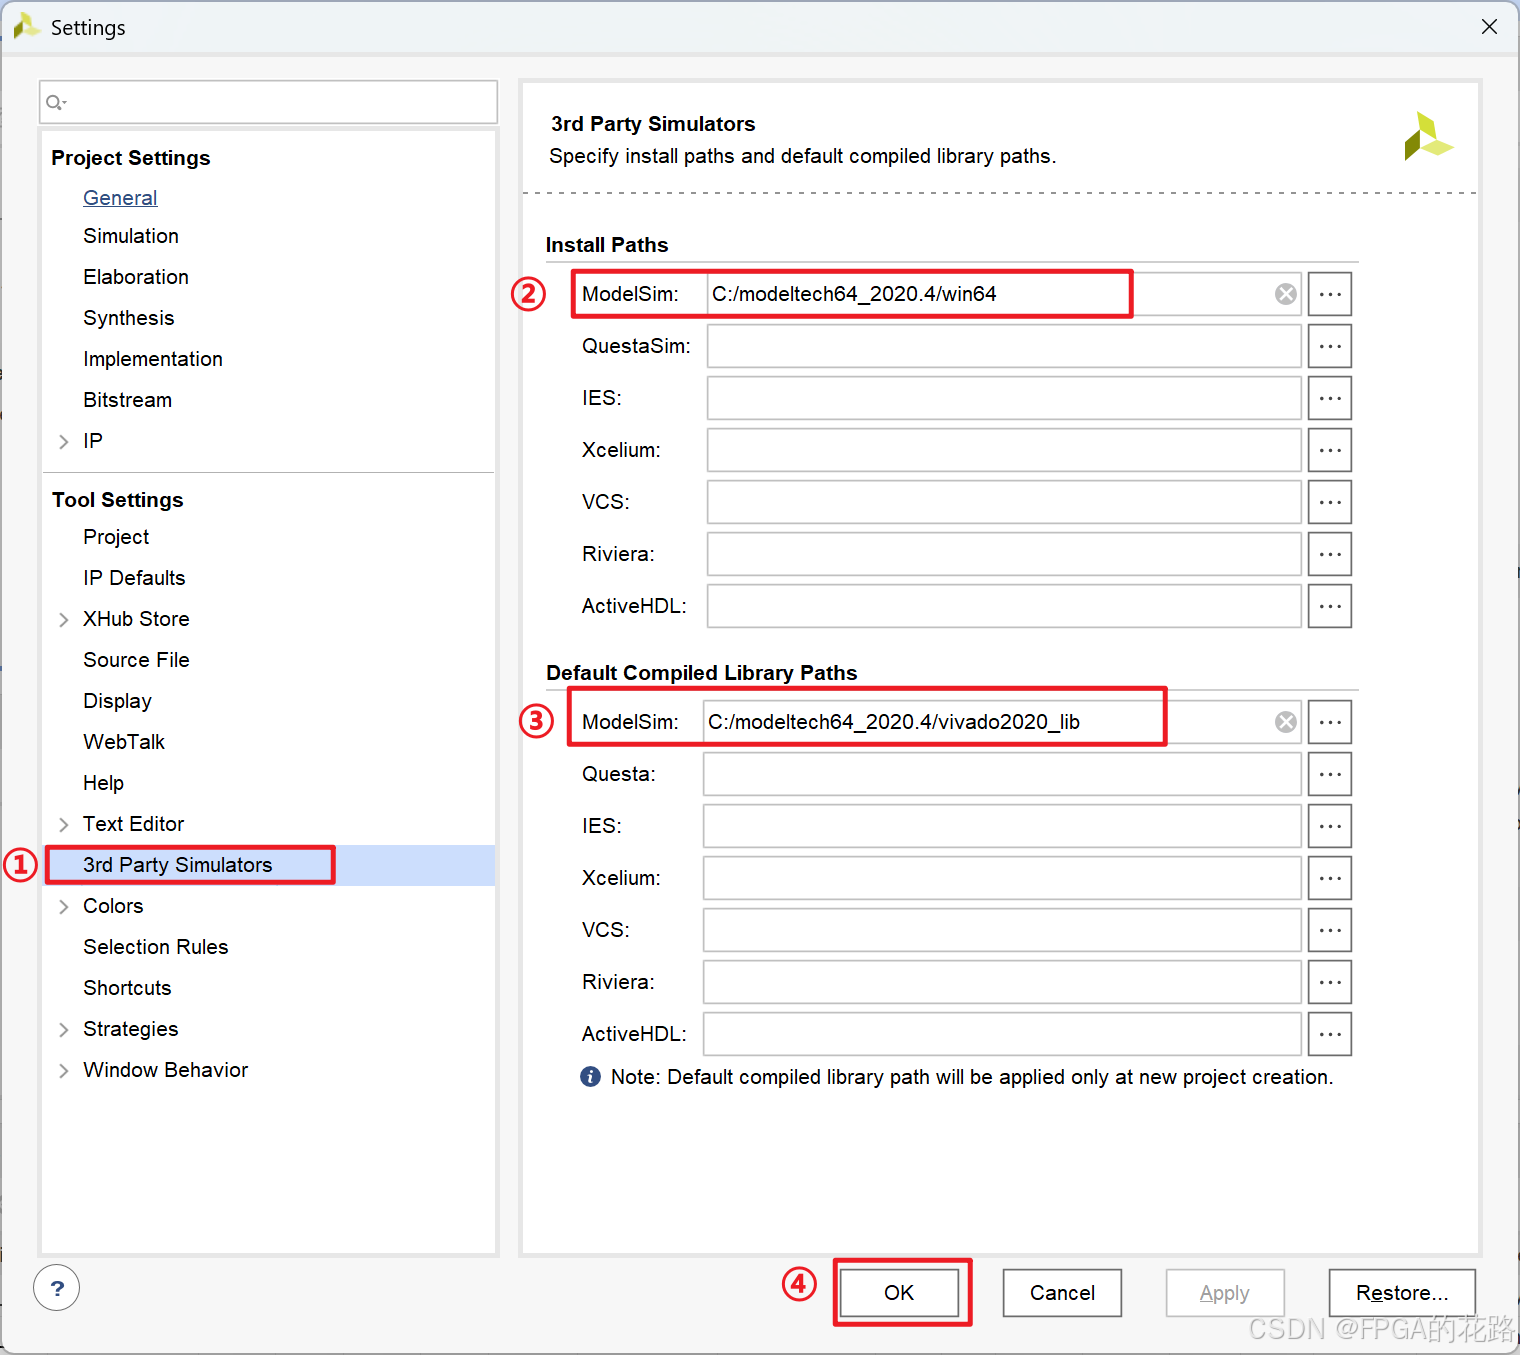Click the IES compiled library path field
The width and height of the screenshot is (1520, 1355).
coord(1002,826)
